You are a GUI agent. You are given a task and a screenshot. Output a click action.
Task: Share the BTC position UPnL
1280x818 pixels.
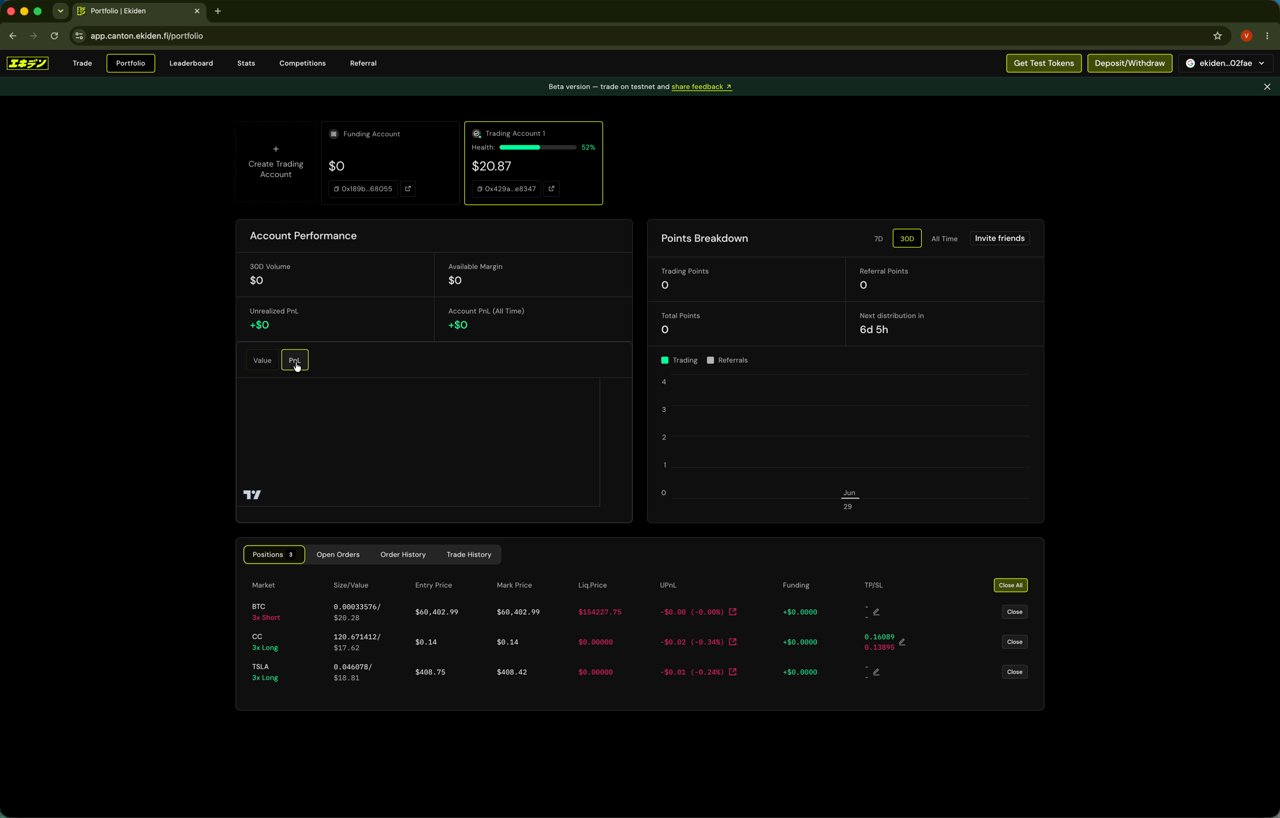[x=733, y=612]
